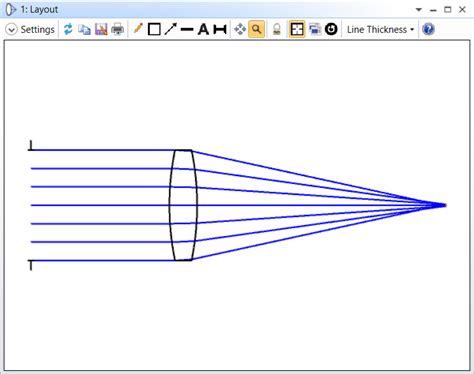Select the arrow drawing tool
The image size is (474, 374).
coord(170,29)
